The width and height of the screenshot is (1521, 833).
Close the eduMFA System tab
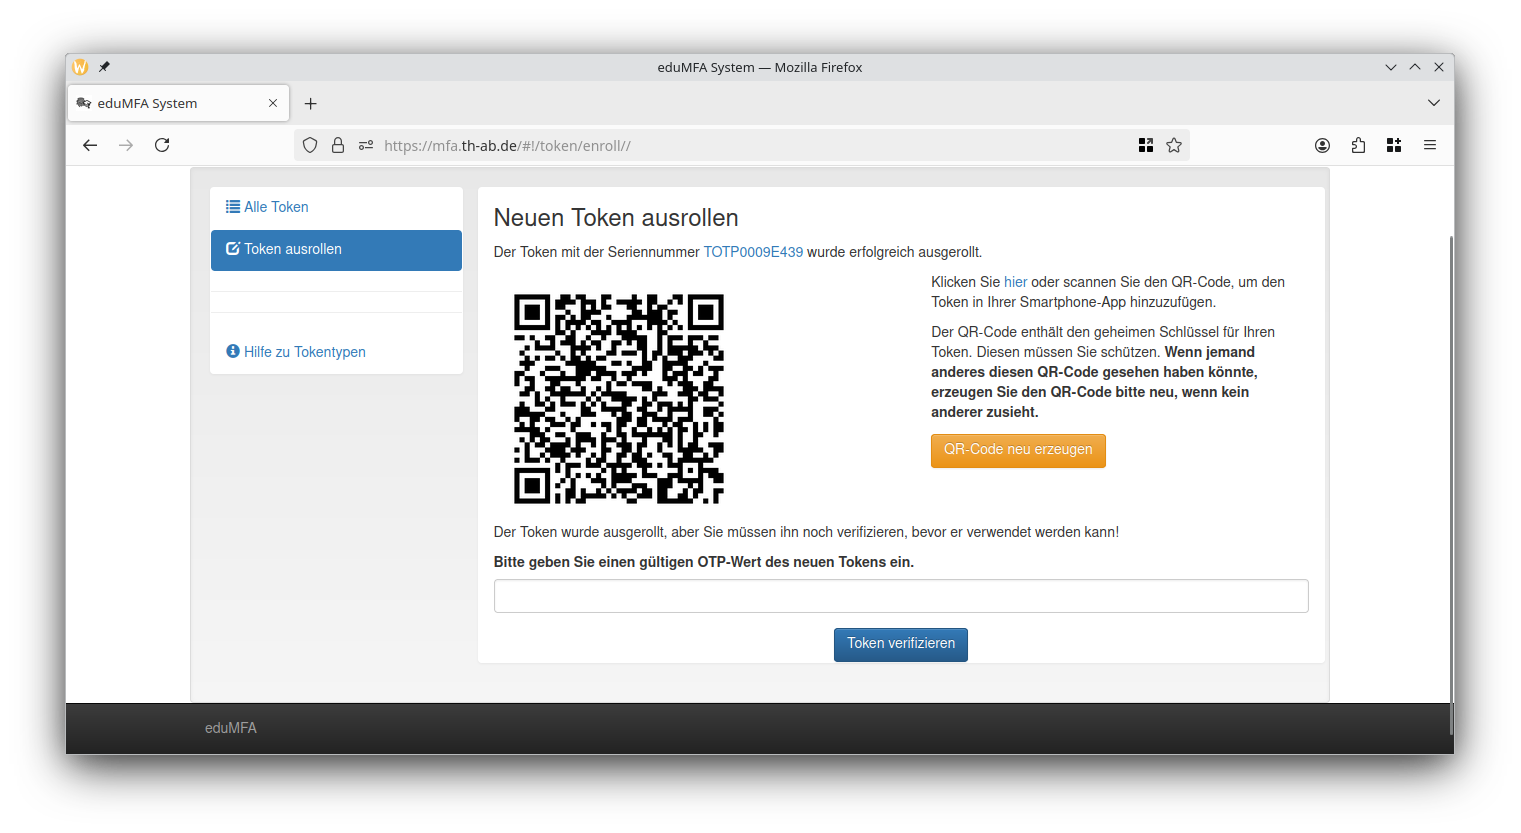click(273, 103)
